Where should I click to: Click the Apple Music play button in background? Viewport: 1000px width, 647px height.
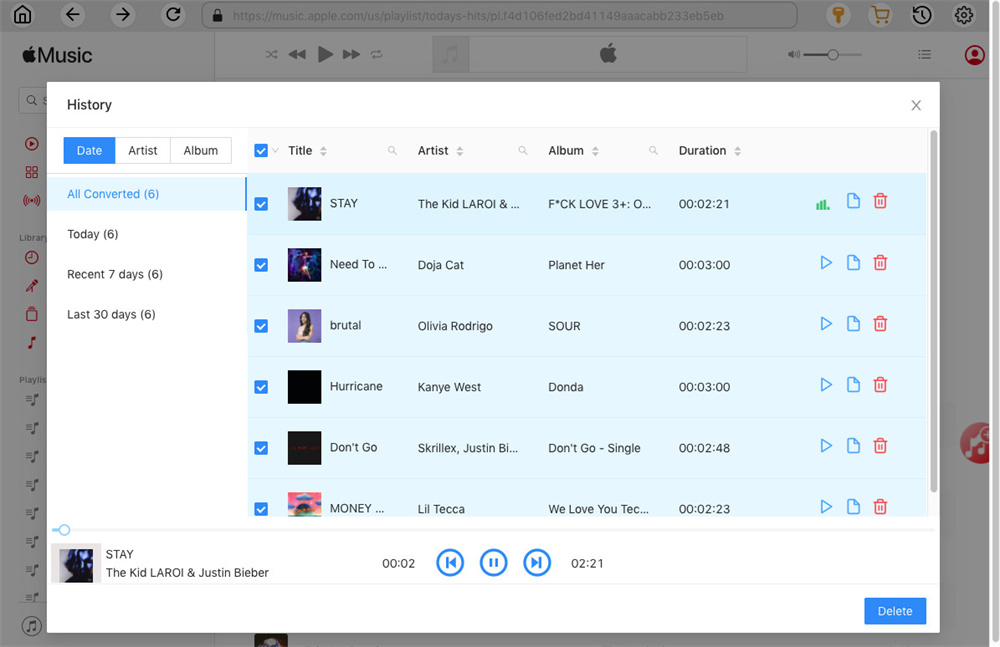[325, 55]
